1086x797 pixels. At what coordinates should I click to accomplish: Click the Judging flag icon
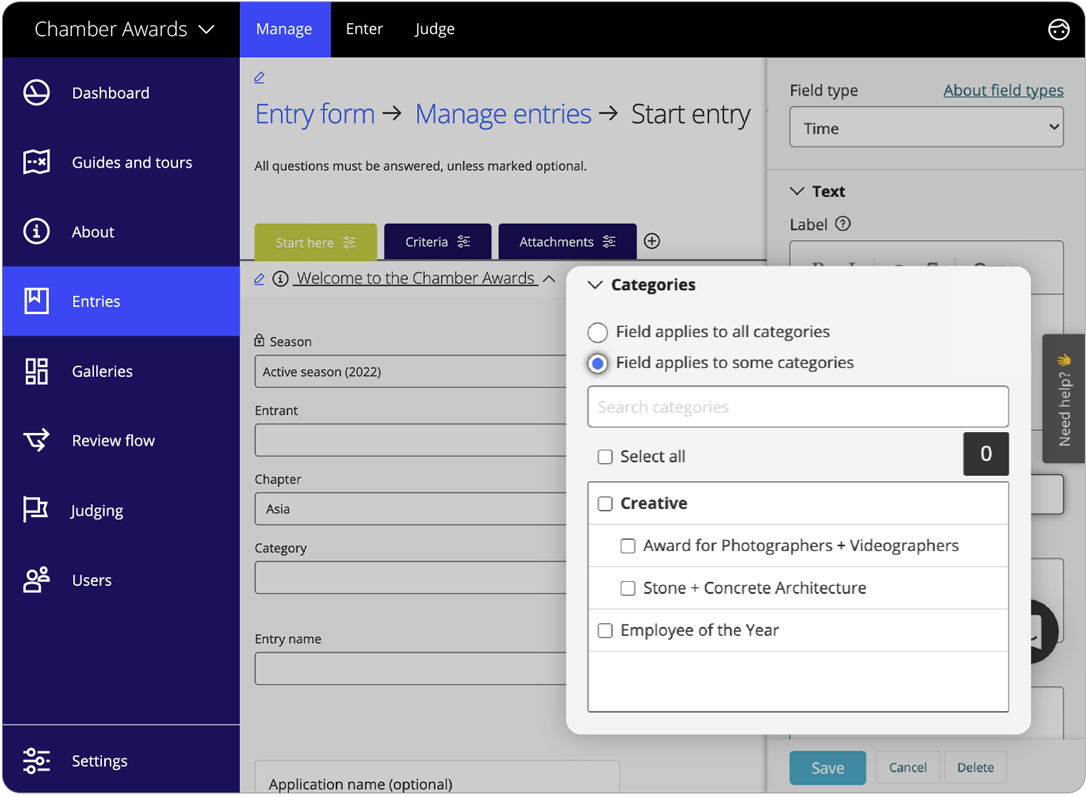click(x=36, y=510)
